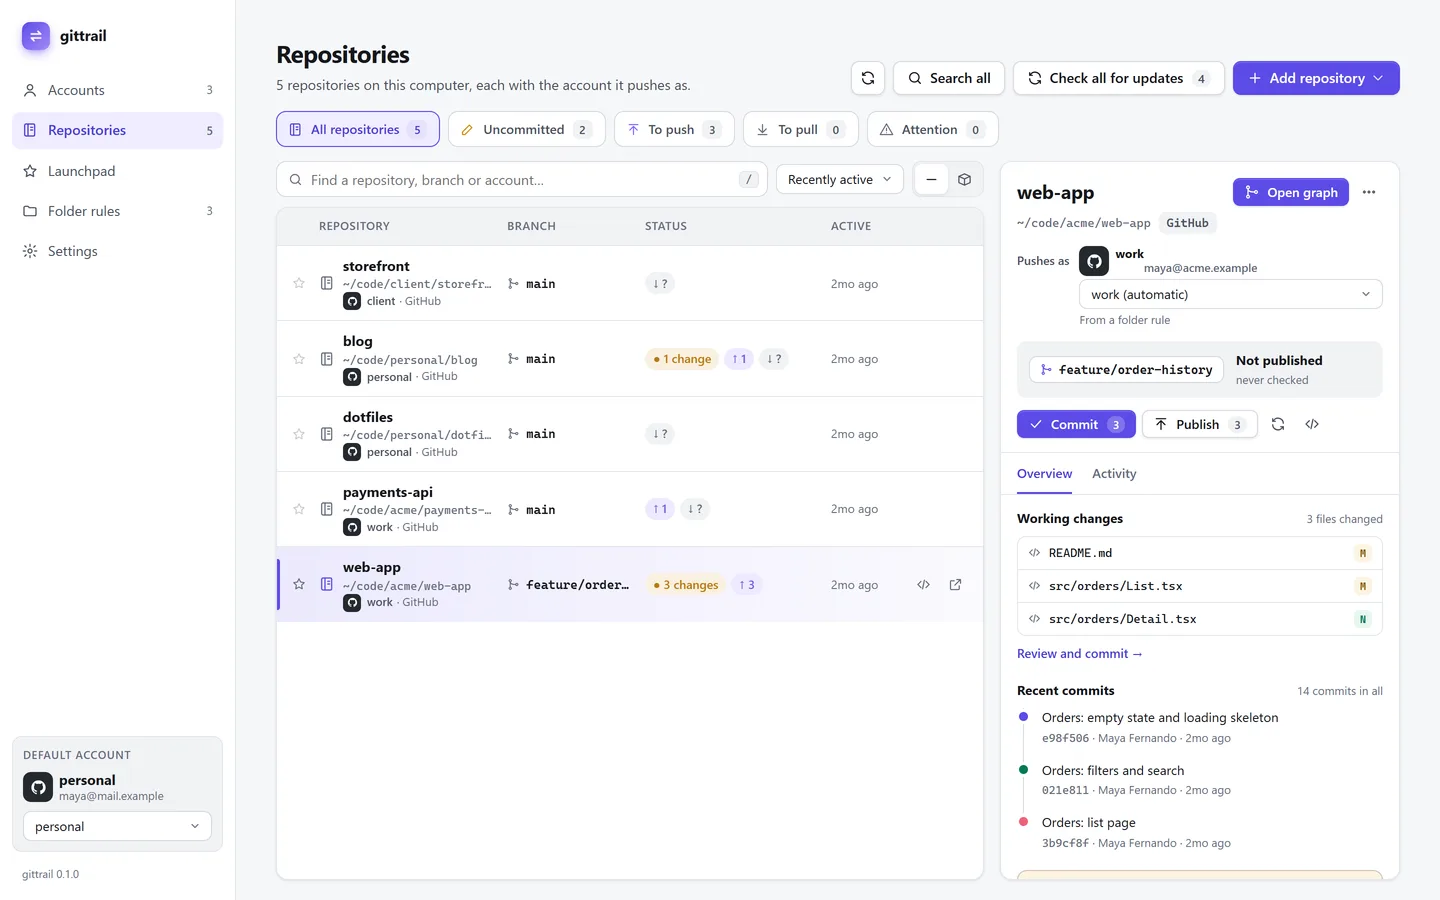Filter by To push repositories
The width and height of the screenshot is (1440, 900).
pos(674,130)
